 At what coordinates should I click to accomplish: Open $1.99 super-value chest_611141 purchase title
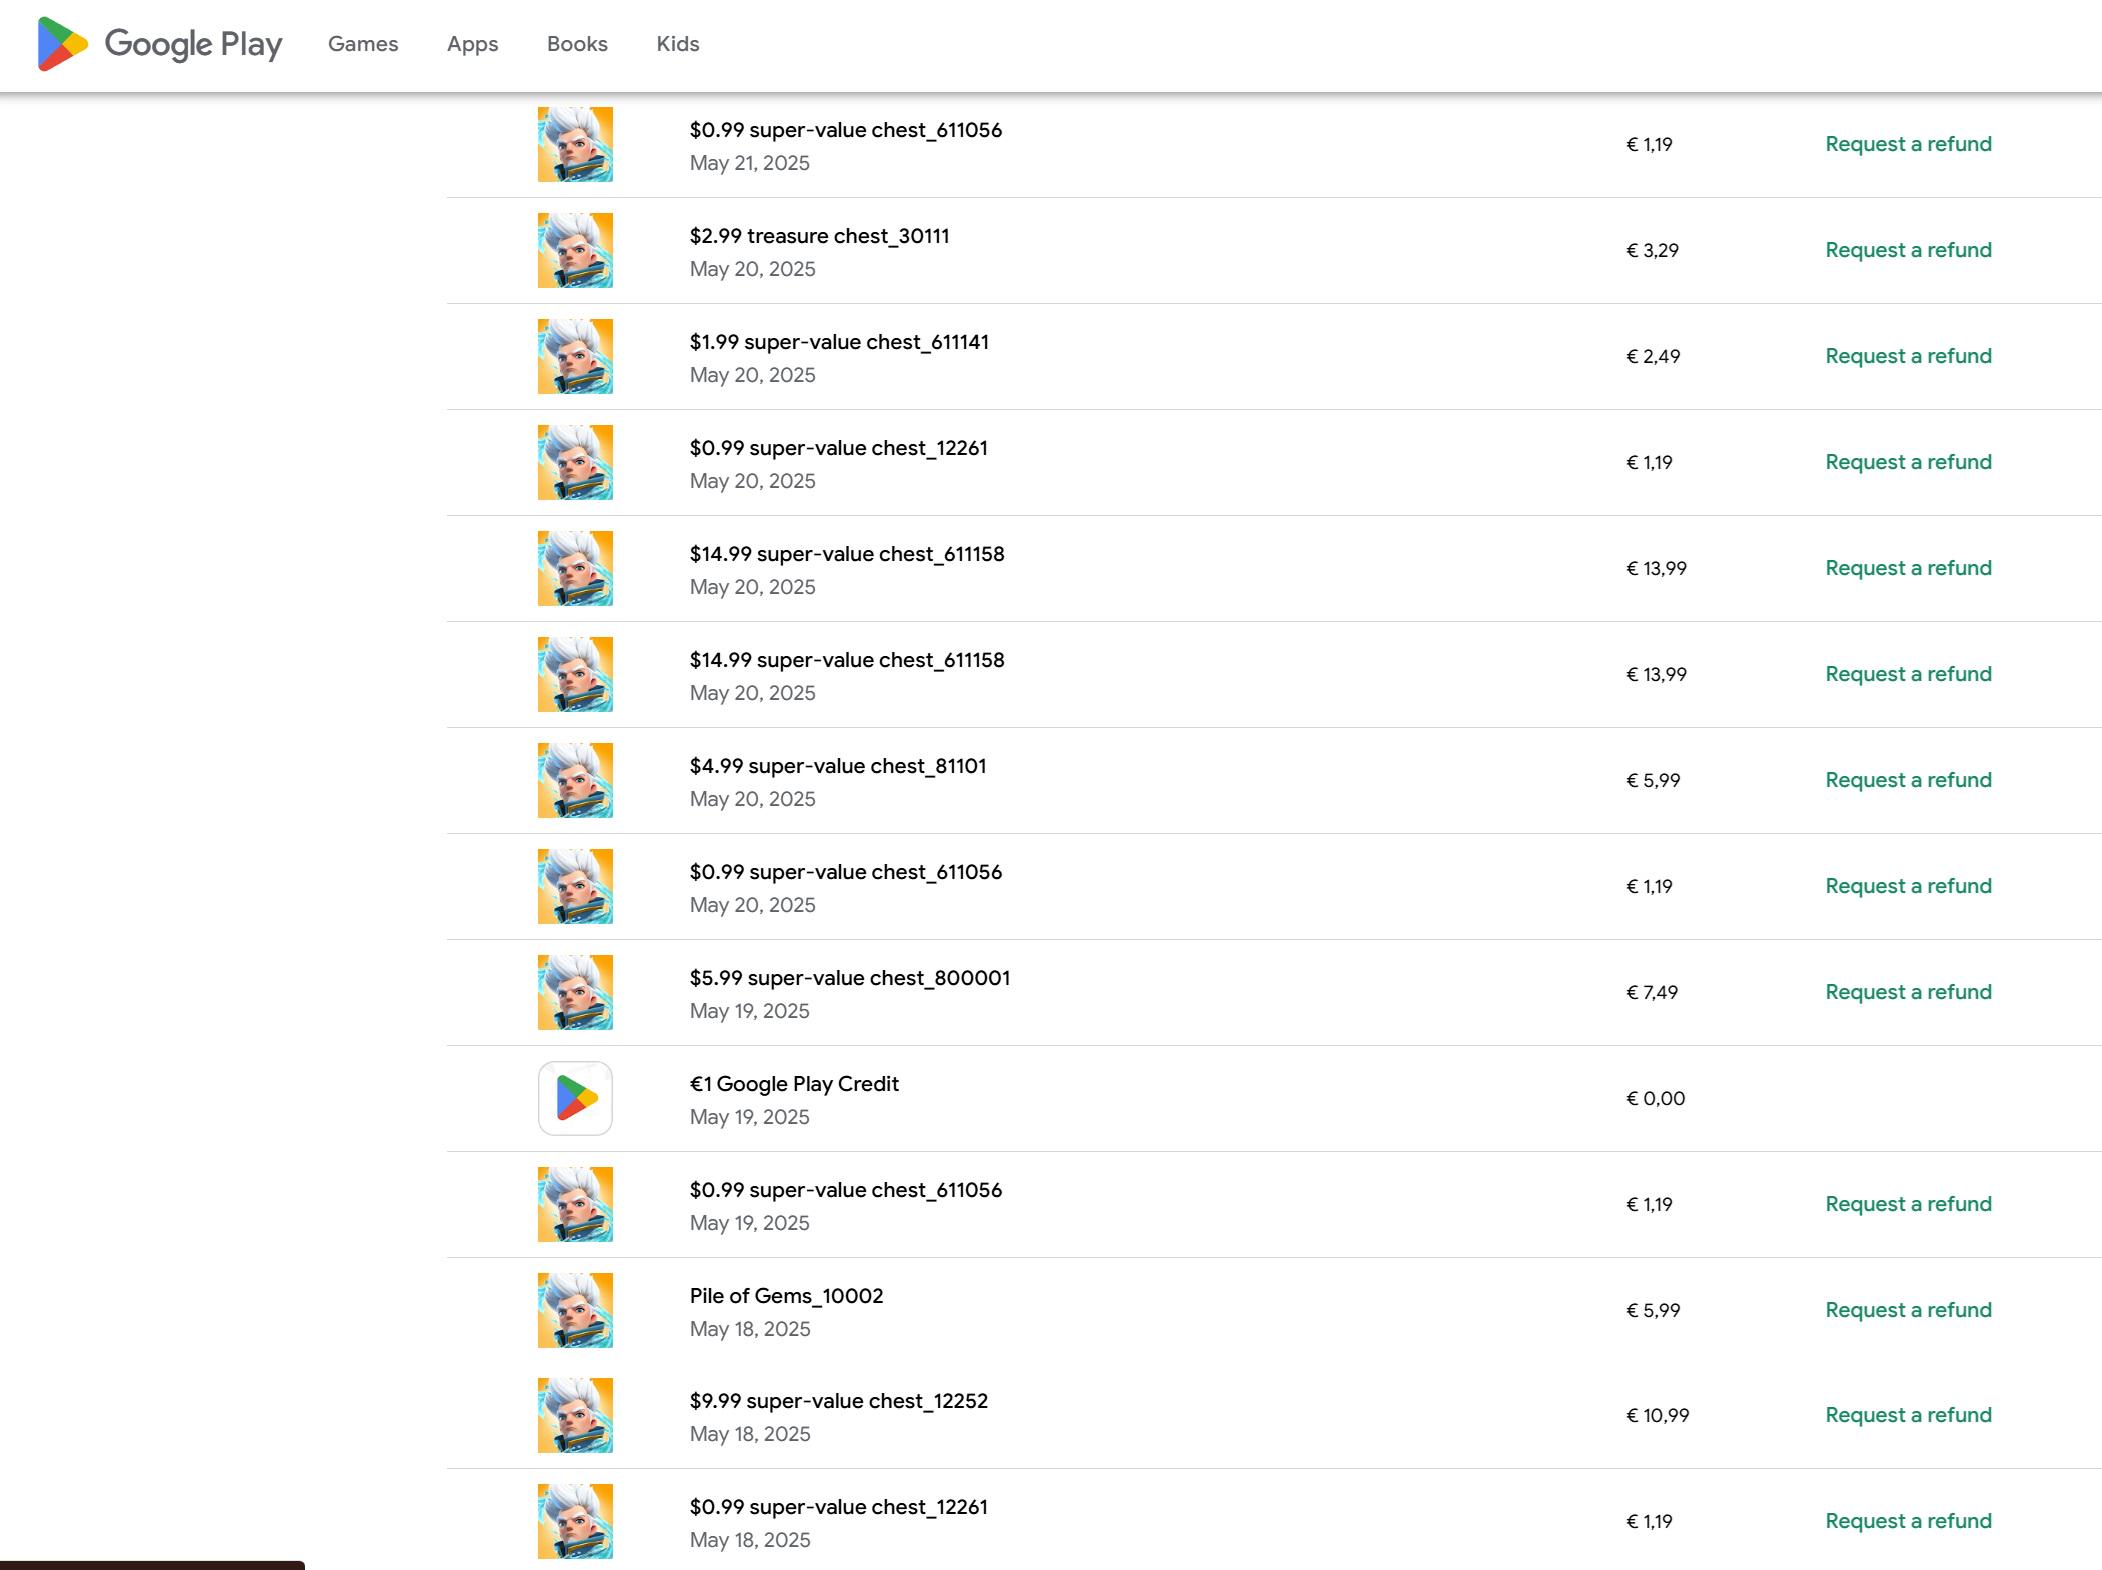pyautogui.click(x=839, y=342)
